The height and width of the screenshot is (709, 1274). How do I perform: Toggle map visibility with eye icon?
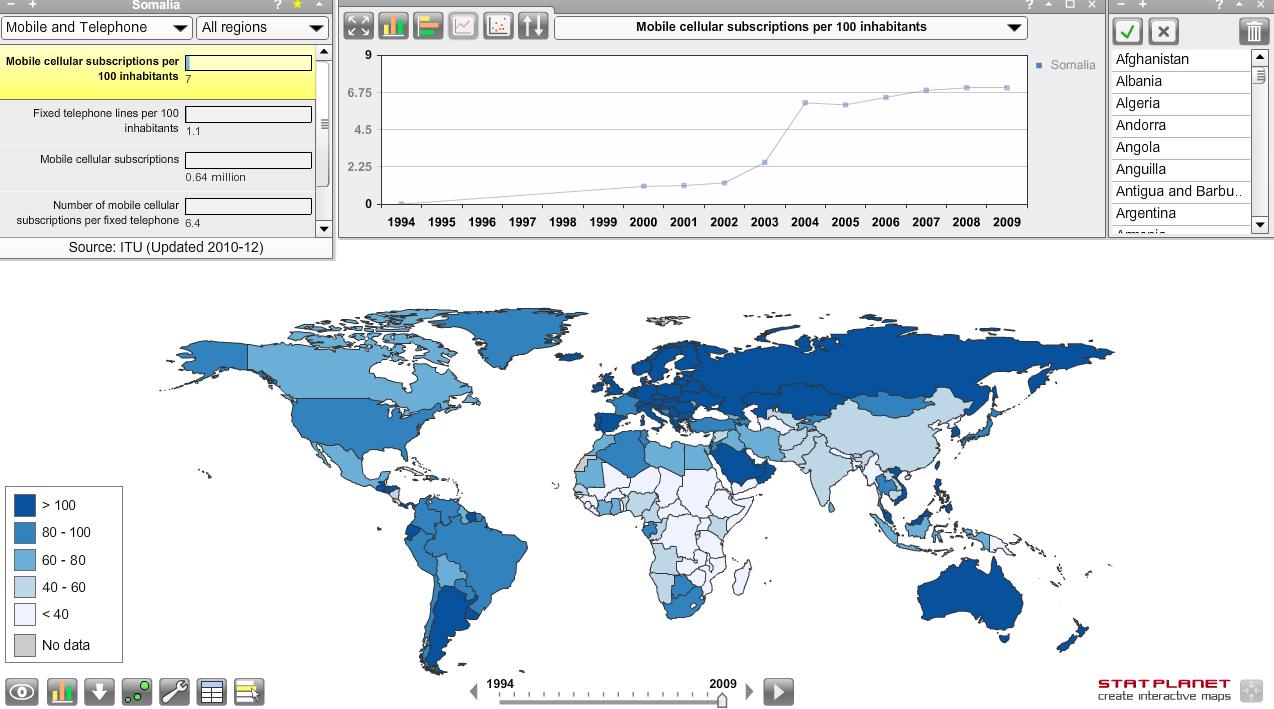[x=22, y=691]
